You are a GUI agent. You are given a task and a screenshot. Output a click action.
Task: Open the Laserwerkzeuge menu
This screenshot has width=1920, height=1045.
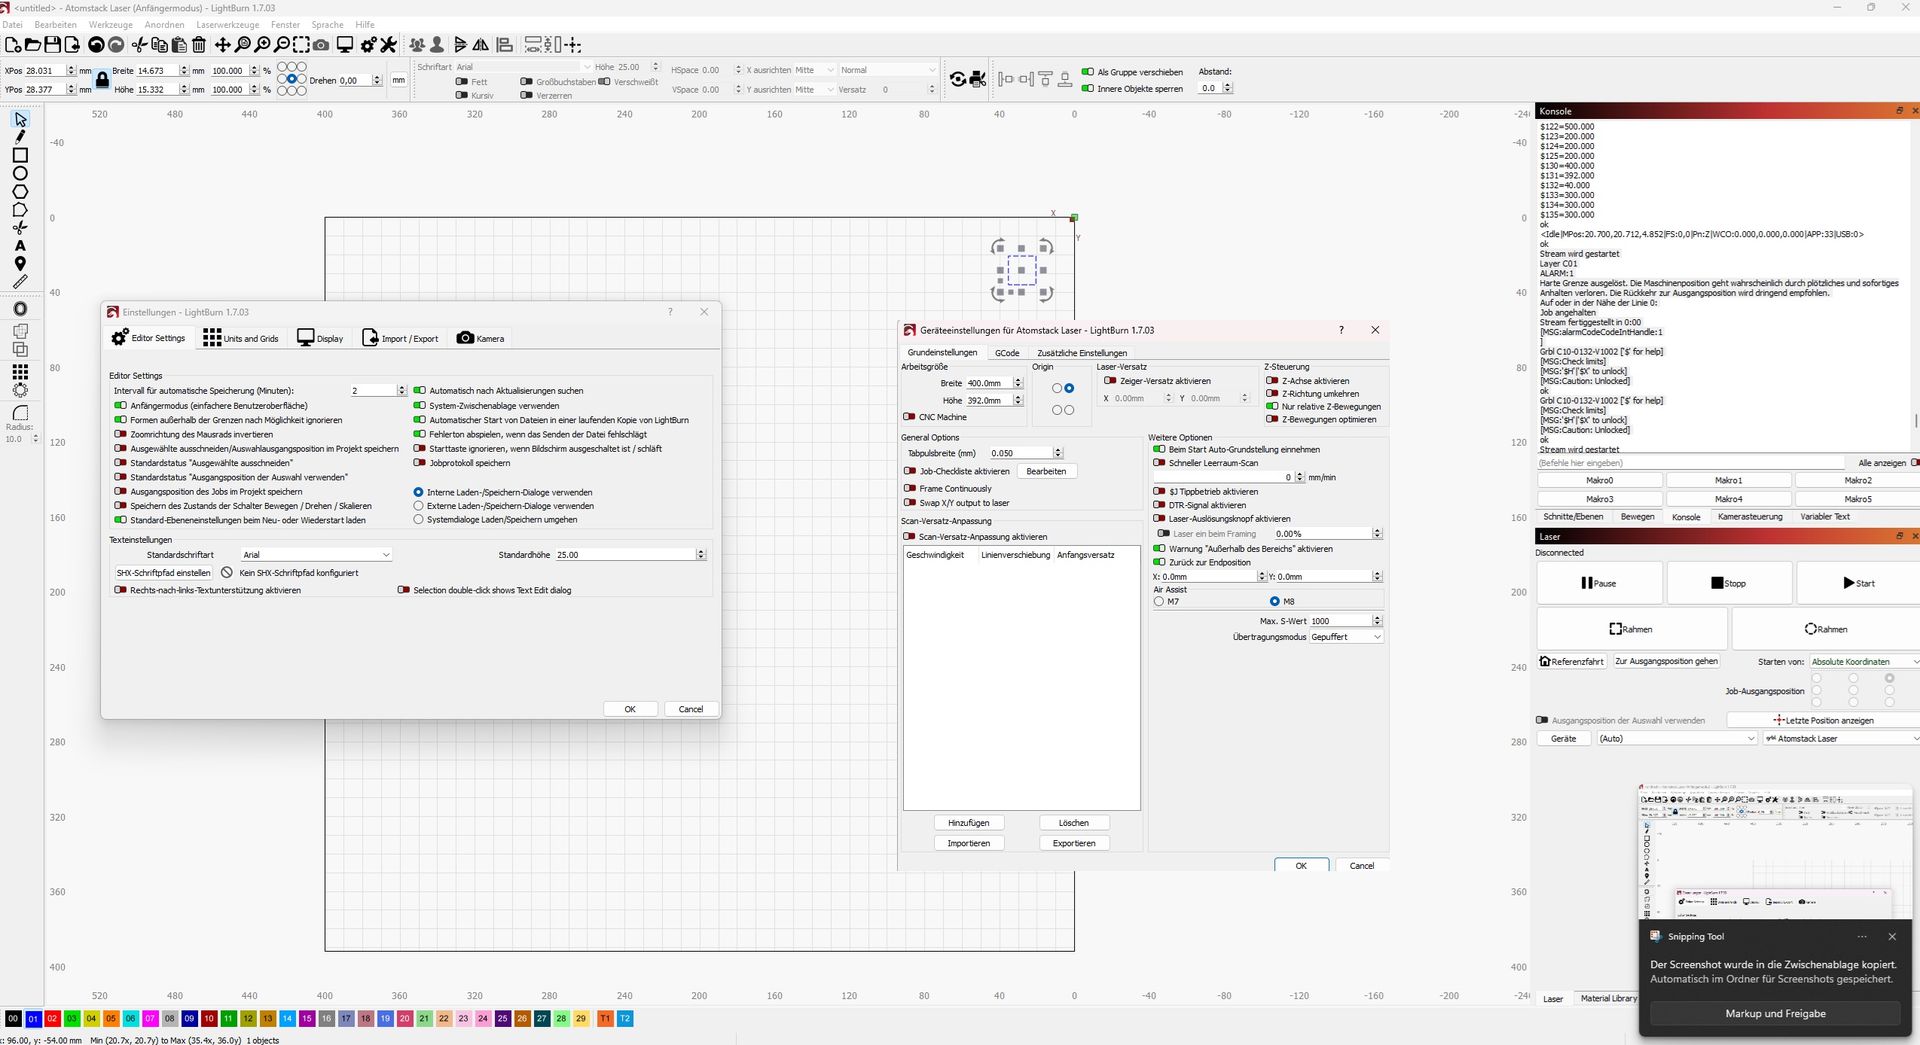tap(227, 25)
